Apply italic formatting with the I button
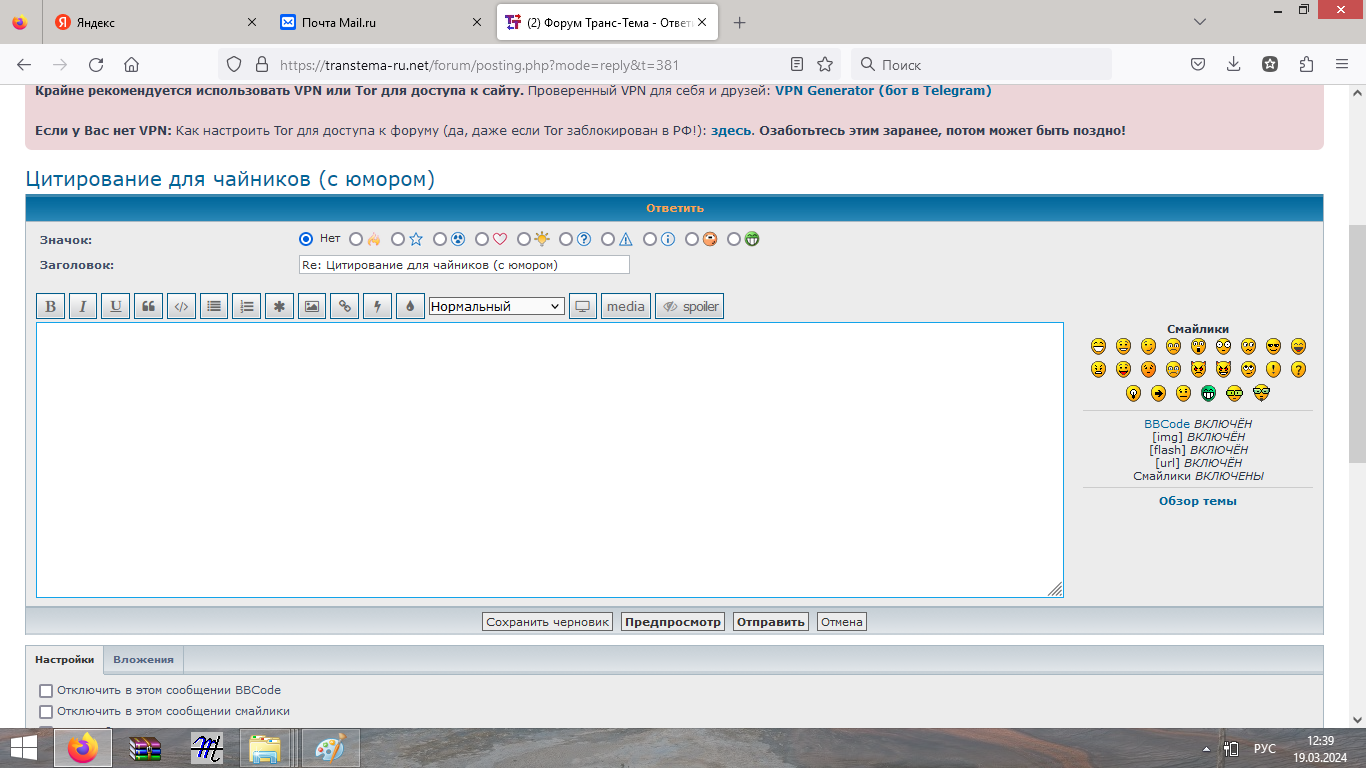This screenshot has height=768, width=1366. [83, 306]
